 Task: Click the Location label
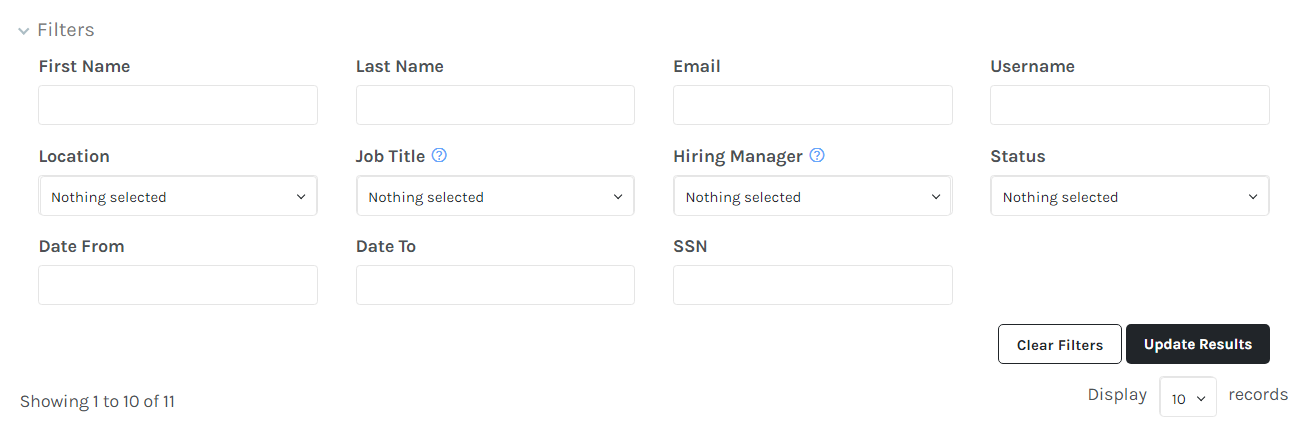pos(74,156)
